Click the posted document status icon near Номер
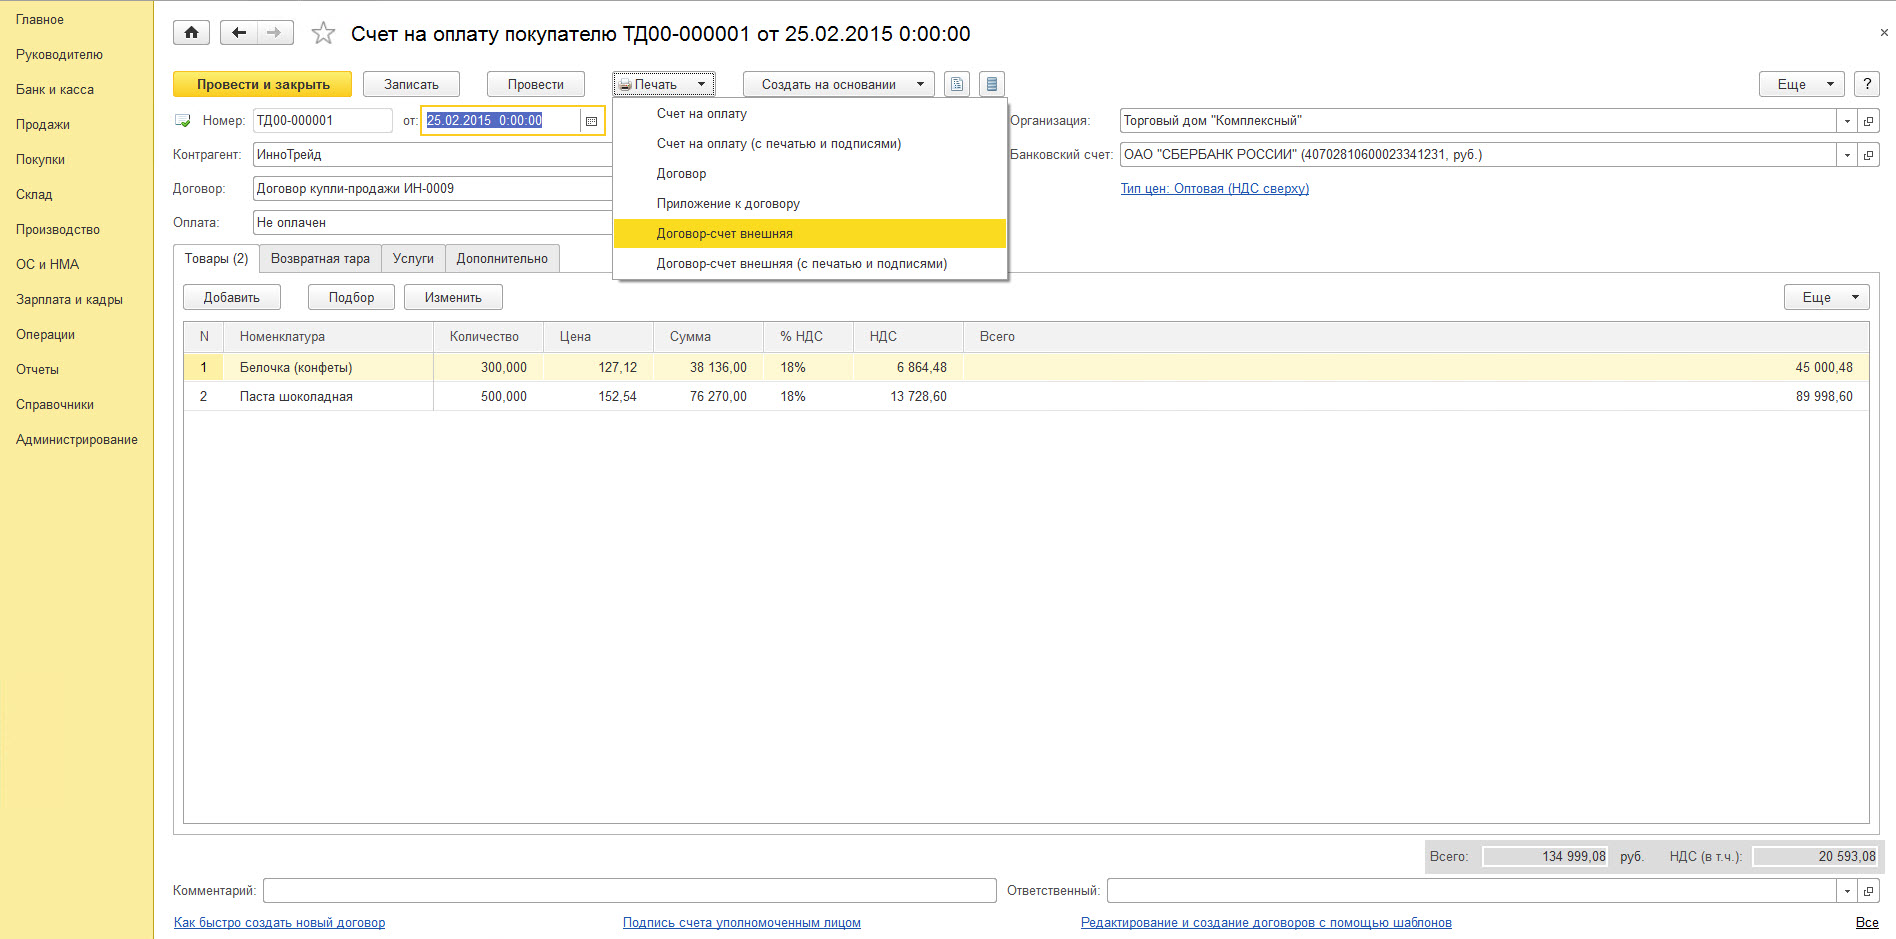This screenshot has width=1896, height=939. pos(183,121)
